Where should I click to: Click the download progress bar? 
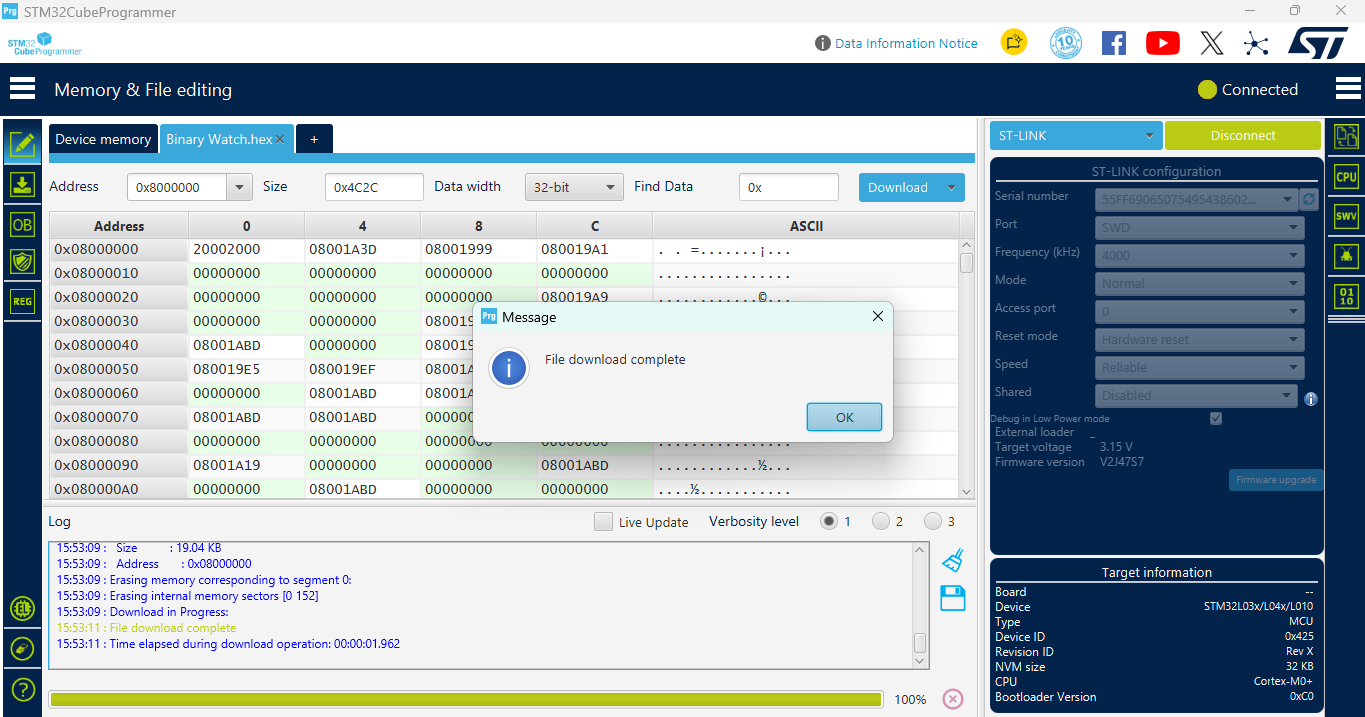[x=466, y=699]
